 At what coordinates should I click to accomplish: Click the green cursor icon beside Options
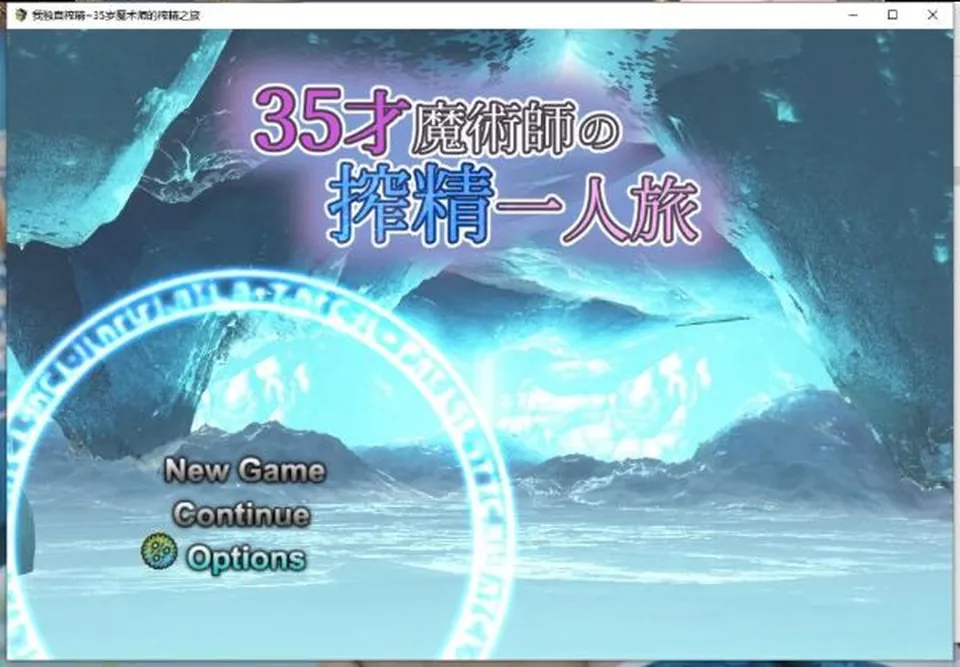pos(159,551)
